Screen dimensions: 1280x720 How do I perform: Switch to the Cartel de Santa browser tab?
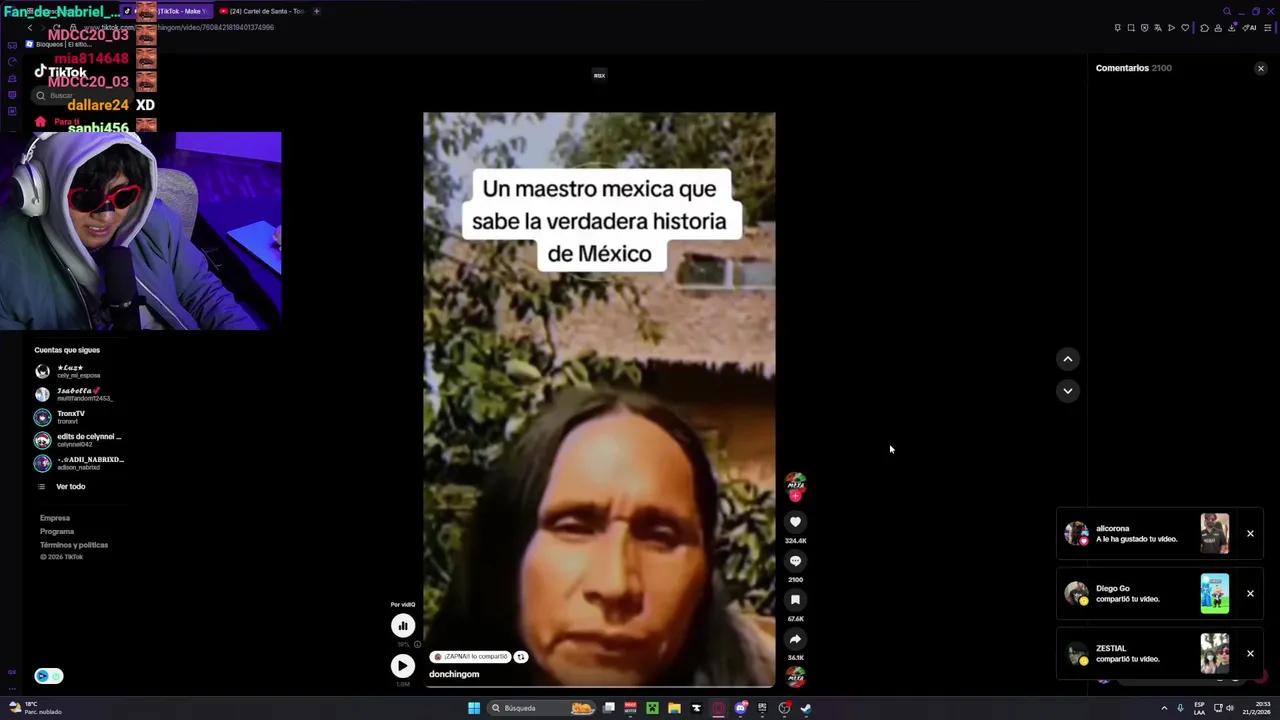coord(262,11)
